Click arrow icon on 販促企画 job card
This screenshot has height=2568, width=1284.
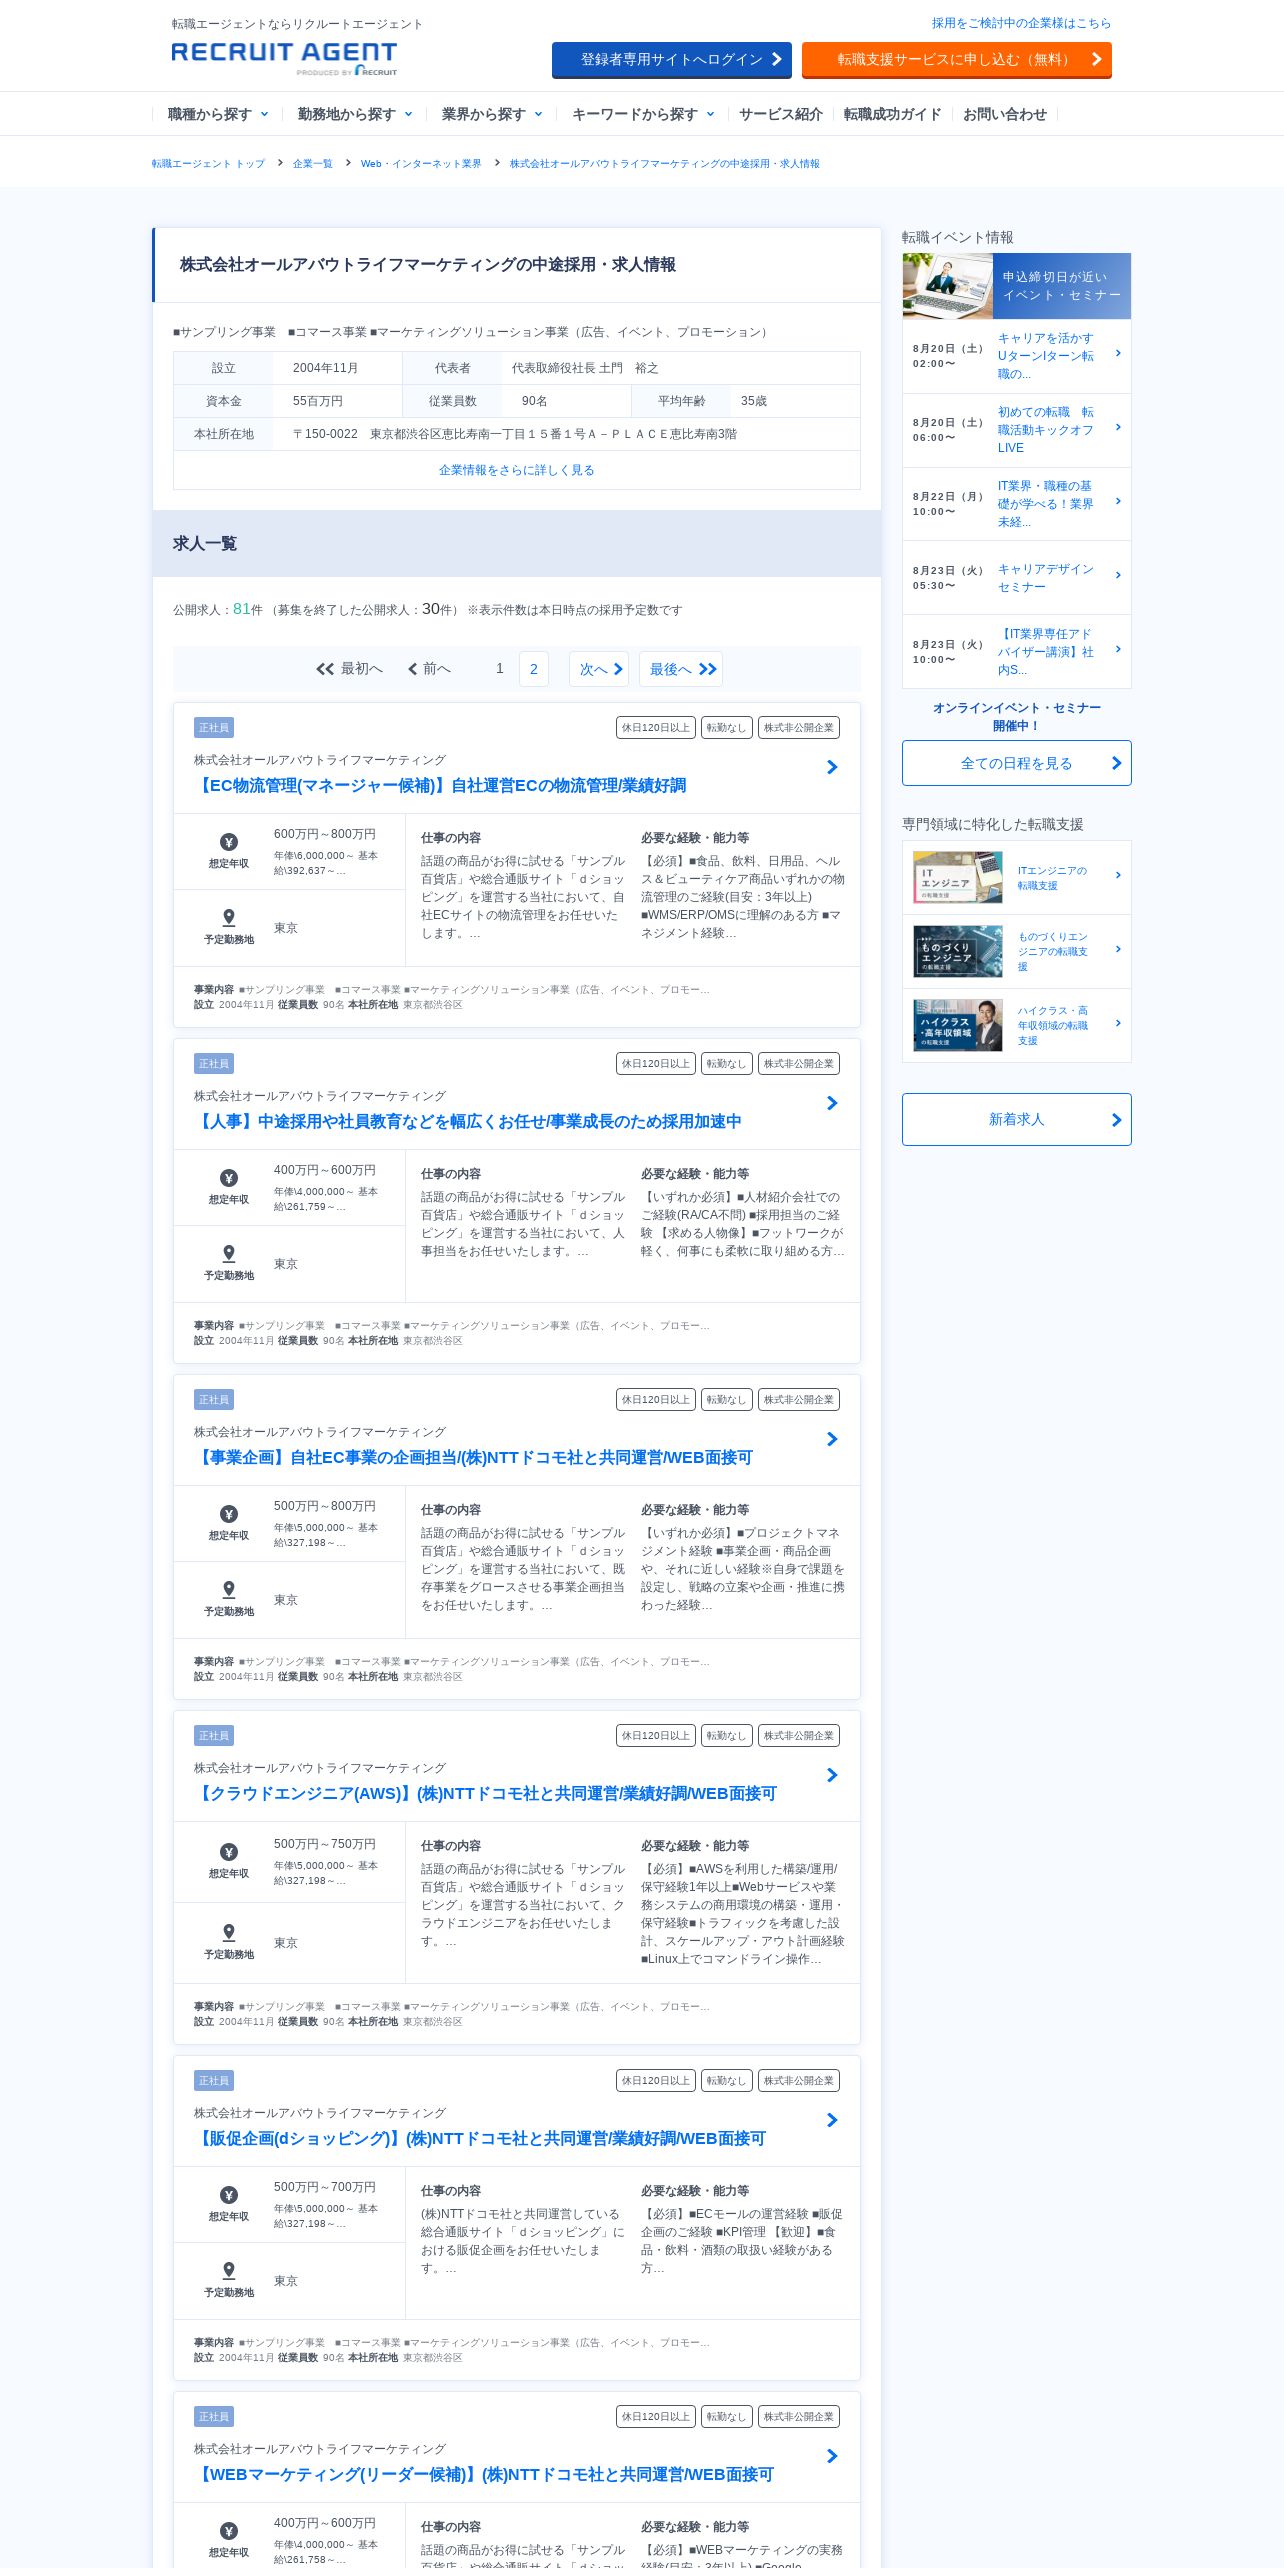point(832,2120)
